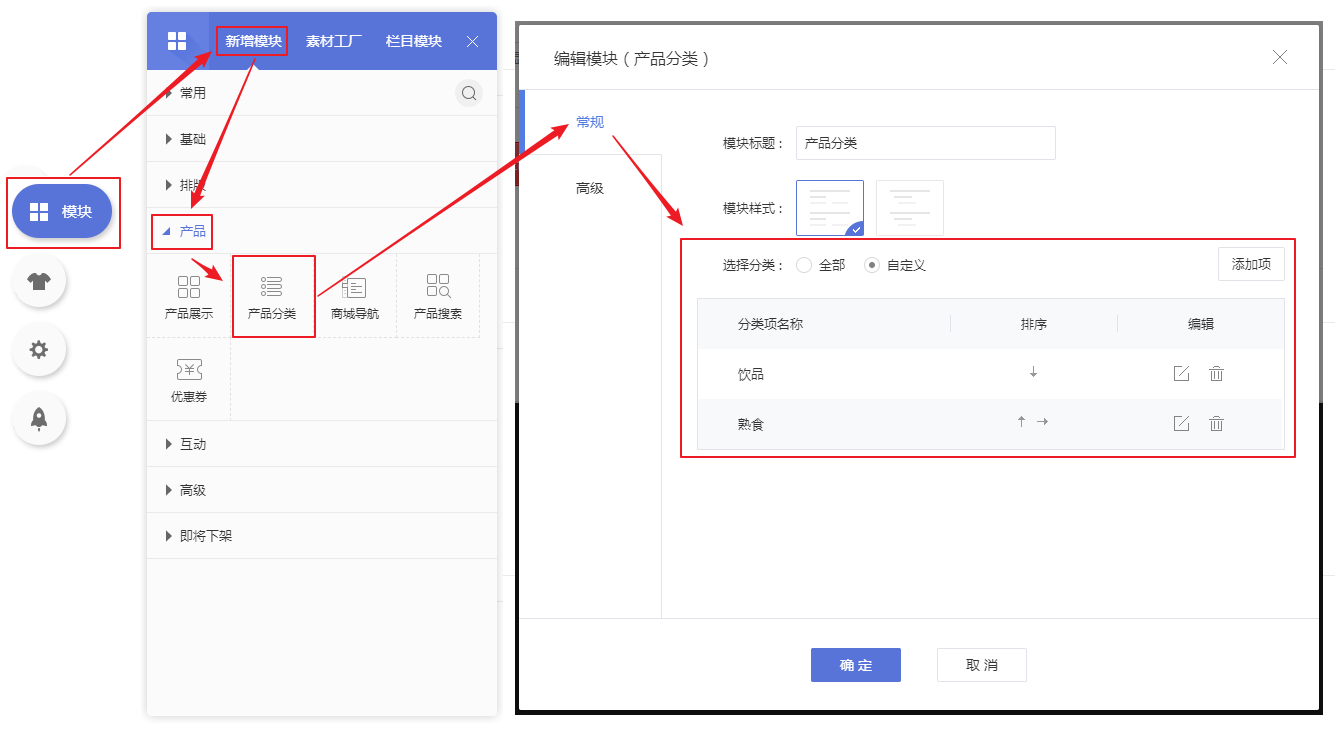Click the 排序 column header
The image size is (1335, 732).
[x=1034, y=324]
